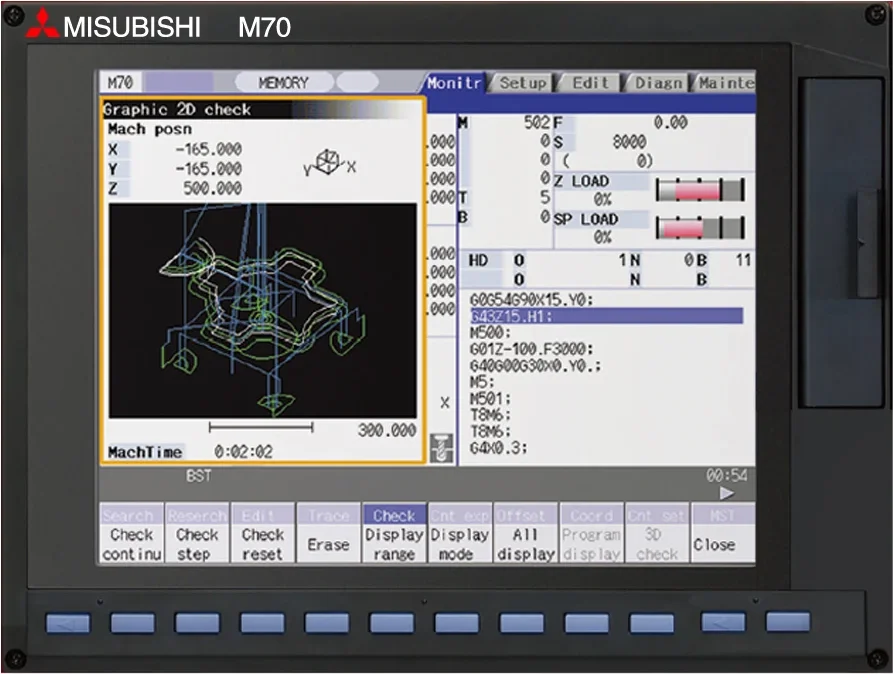Viewport: 893px width, 674px height.
Task: Click the XYZ axis orientation icon
Action: (329, 163)
